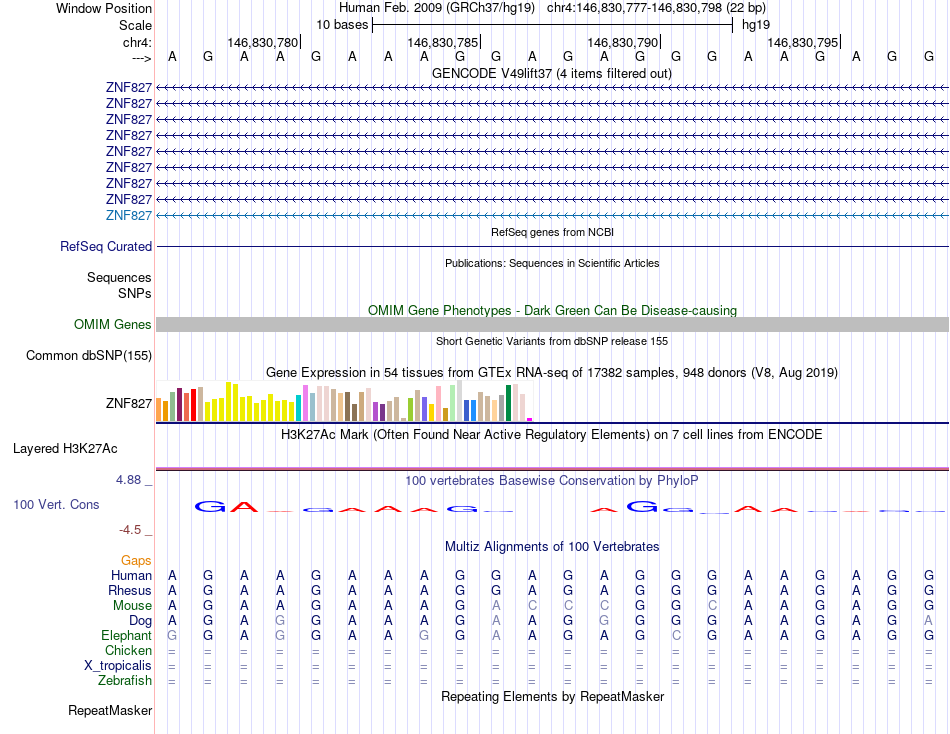Pick the tall green bar in GTEx chart
Image resolution: width=950 pixels, height=734 pixels.
tap(508, 403)
